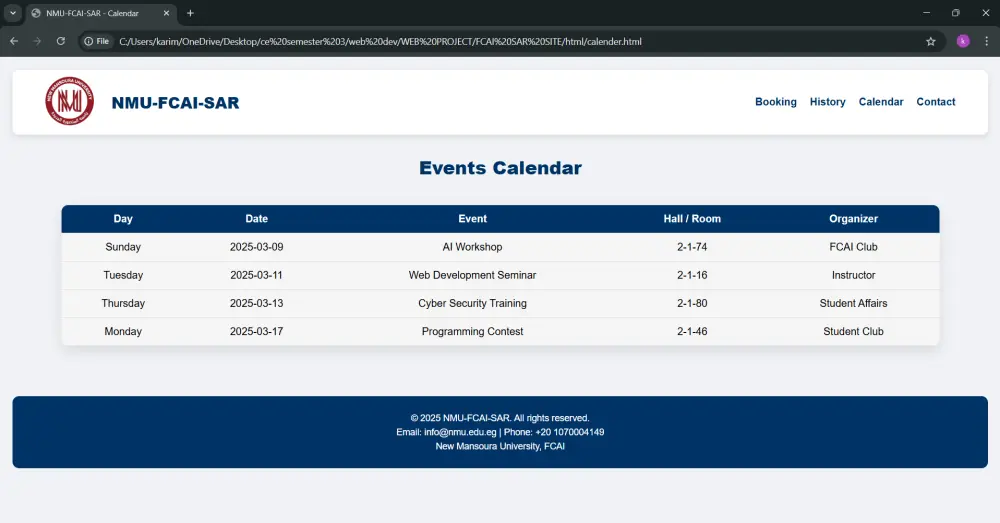Click the date 2025-03-17
Screen dimensions: 1000x523
[256, 331]
